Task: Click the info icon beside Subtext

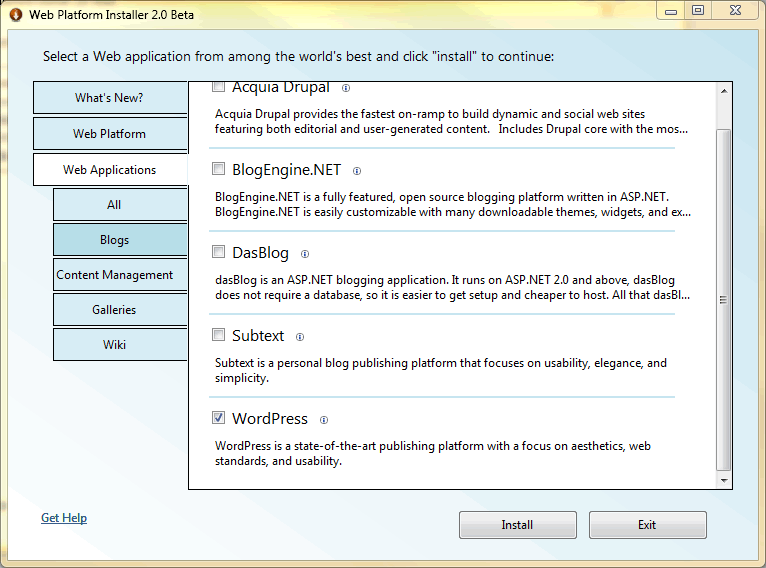Action: 300,337
